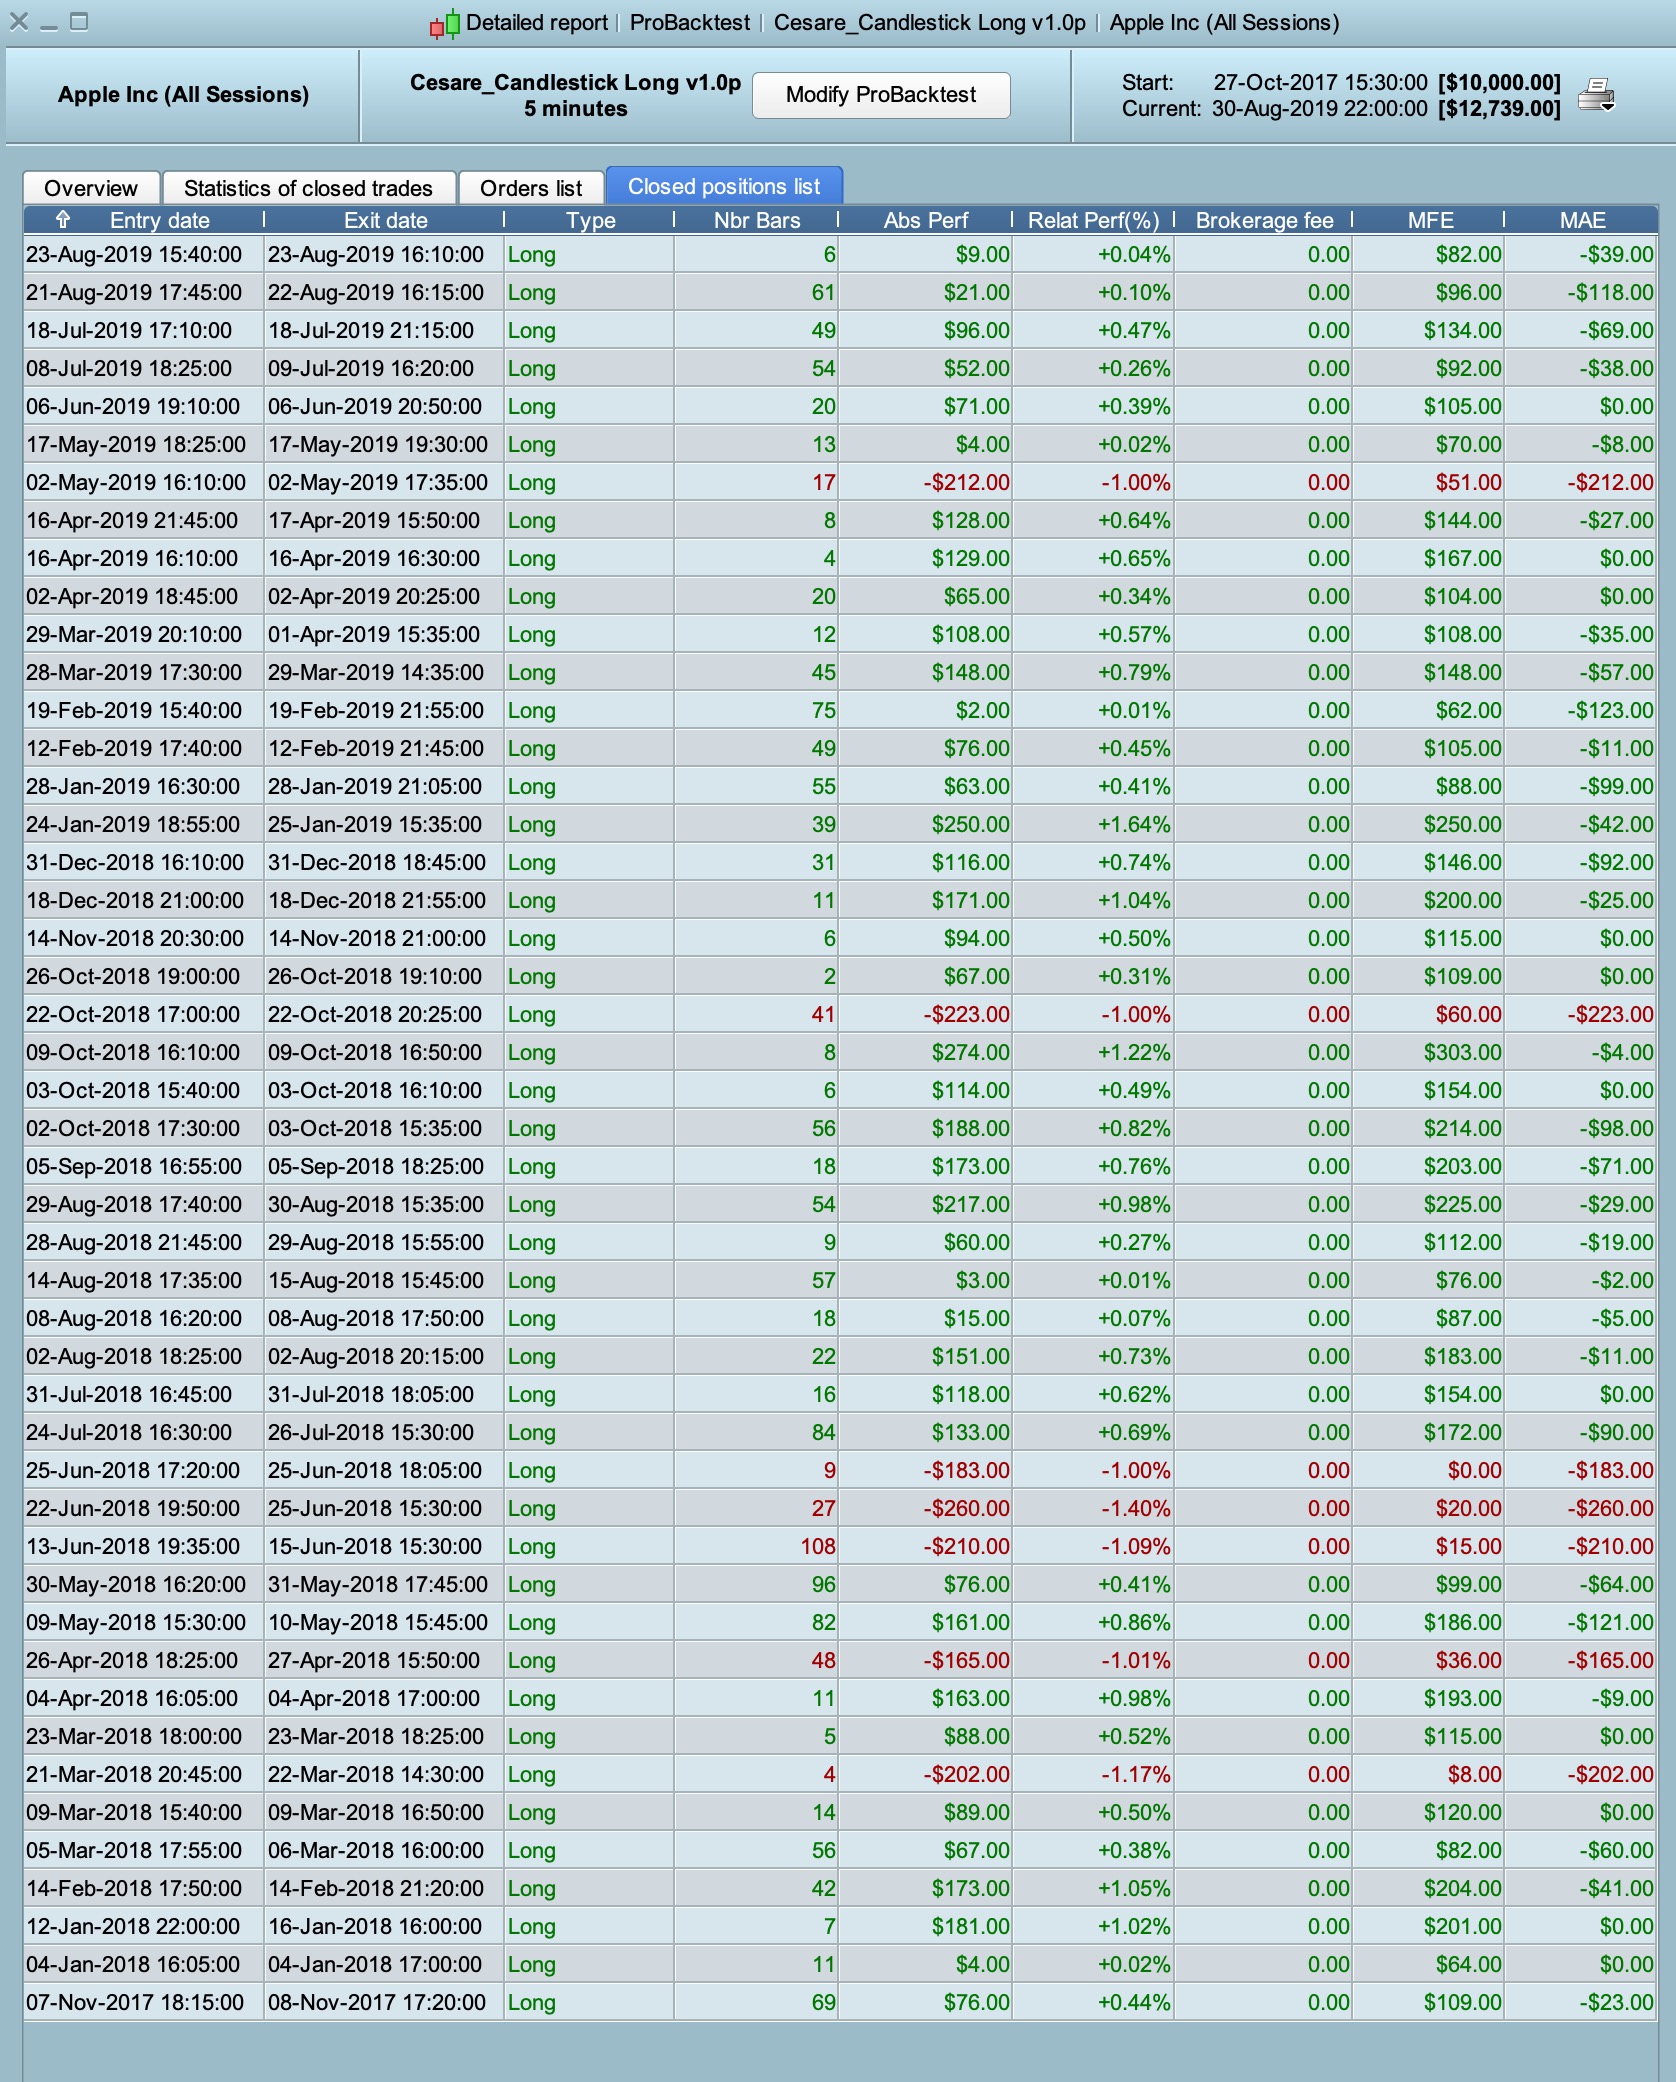Open the Overview tab
The image size is (1676, 2082).
point(91,188)
